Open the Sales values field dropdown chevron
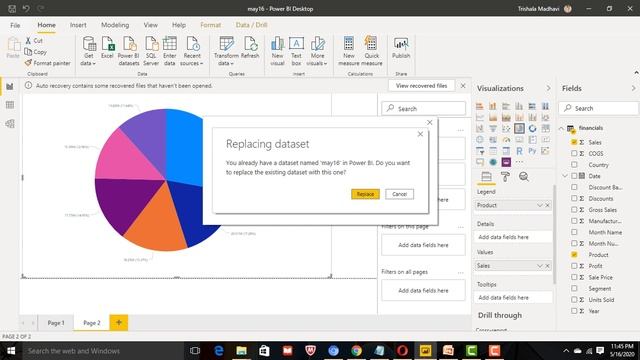 click(540, 266)
